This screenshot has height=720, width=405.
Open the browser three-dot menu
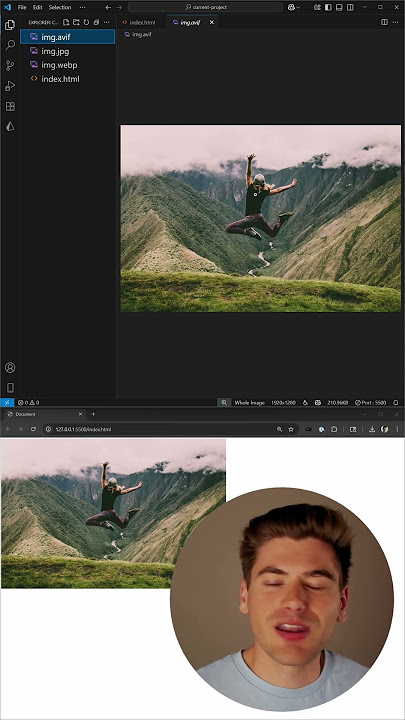point(397,429)
